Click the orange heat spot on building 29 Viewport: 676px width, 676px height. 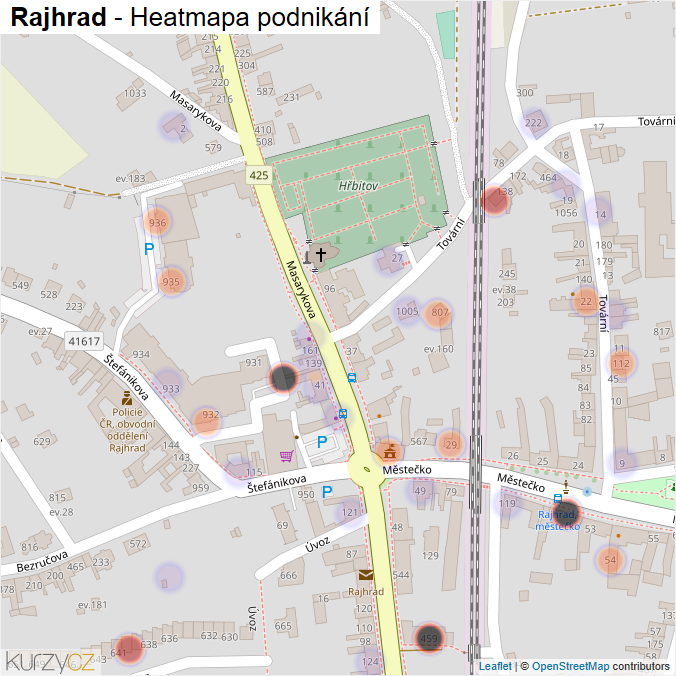click(x=450, y=444)
